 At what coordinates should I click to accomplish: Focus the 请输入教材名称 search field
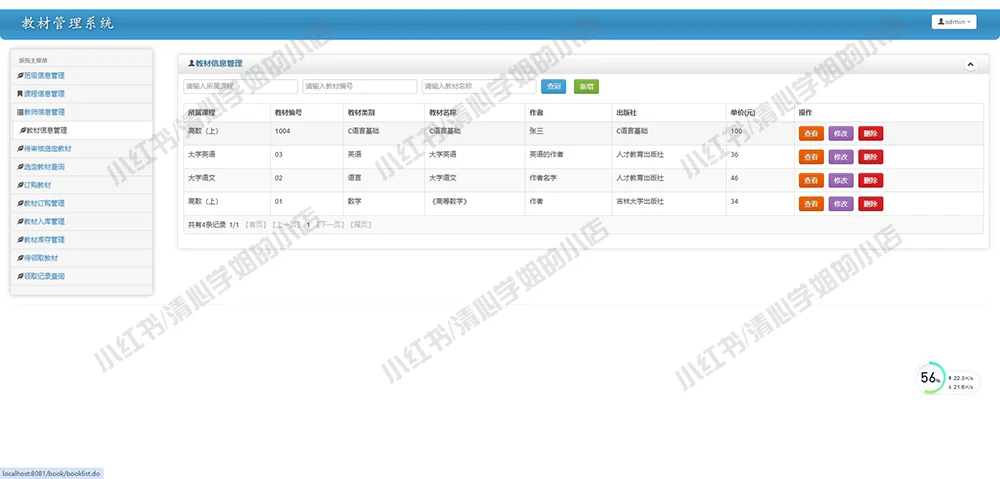479,86
